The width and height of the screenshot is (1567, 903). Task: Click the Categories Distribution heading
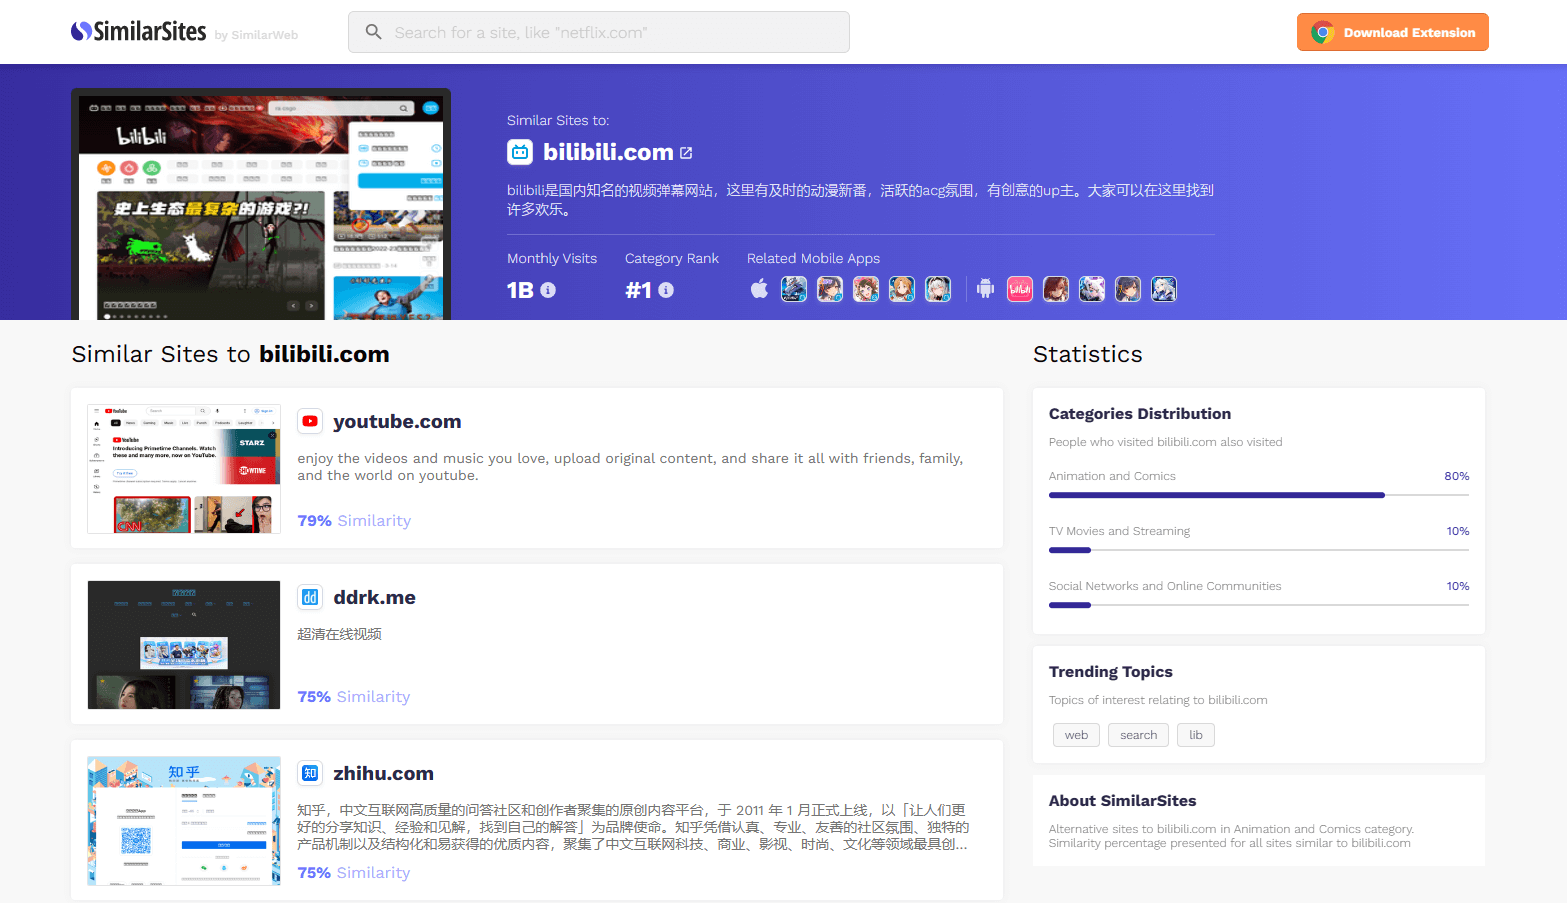[1140, 414]
